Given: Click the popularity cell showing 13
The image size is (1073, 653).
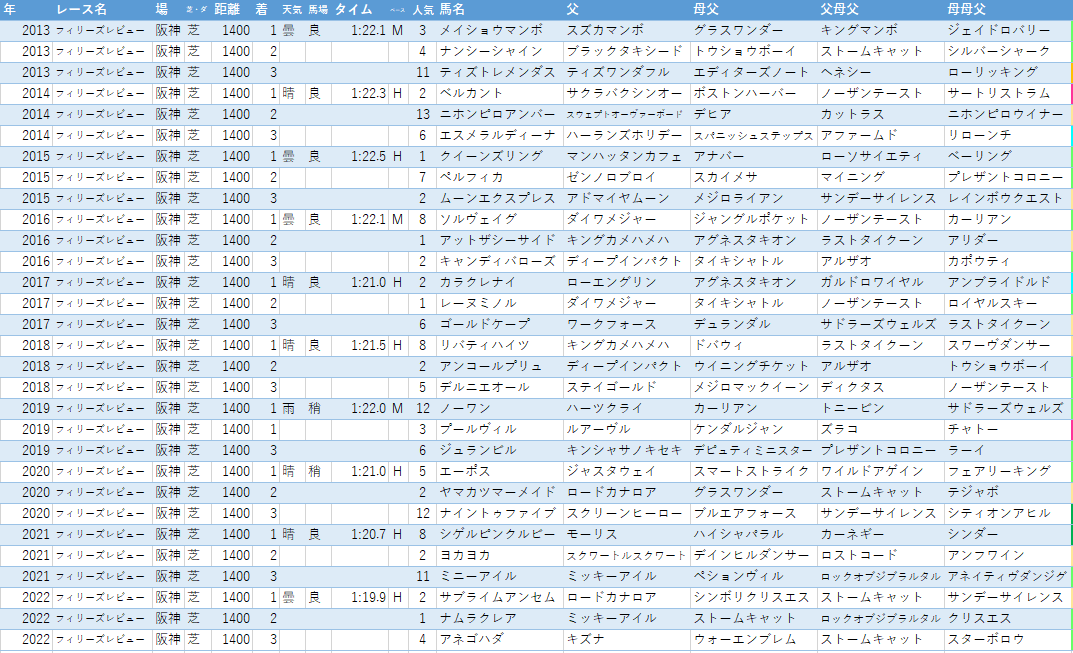Looking at the screenshot, I should [423, 114].
